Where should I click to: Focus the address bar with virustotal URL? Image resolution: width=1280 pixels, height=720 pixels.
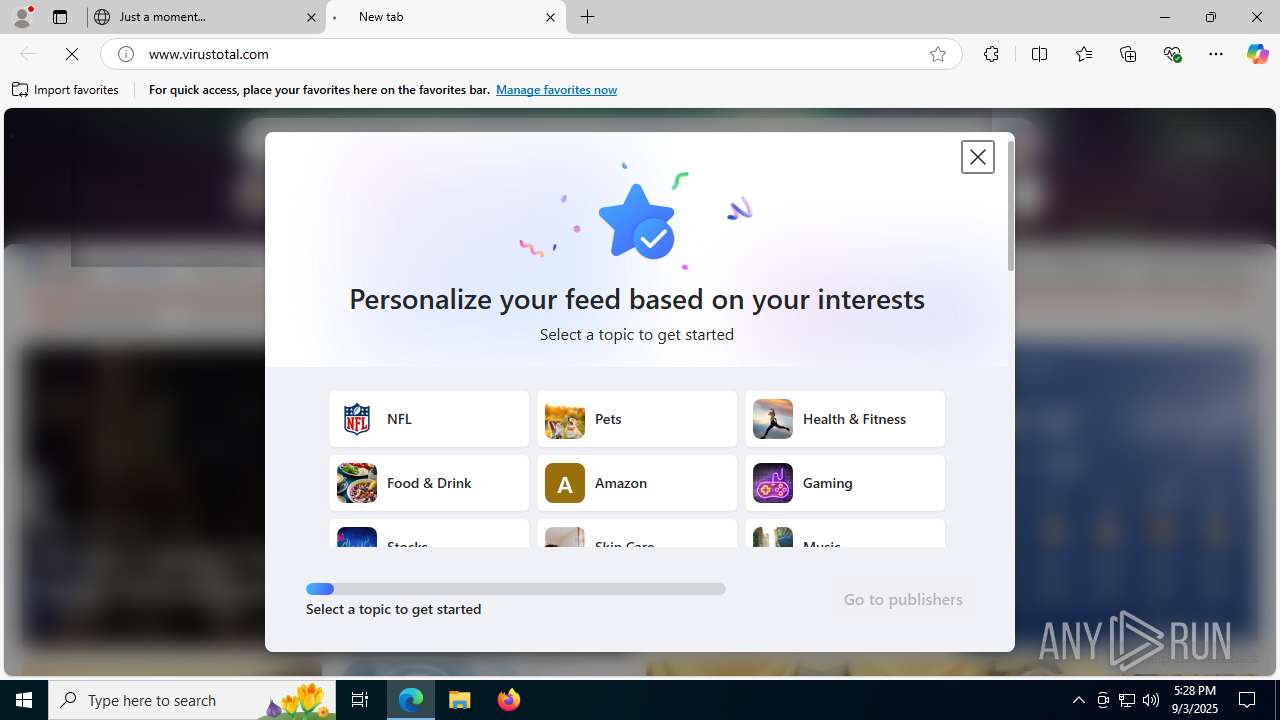coord(530,54)
